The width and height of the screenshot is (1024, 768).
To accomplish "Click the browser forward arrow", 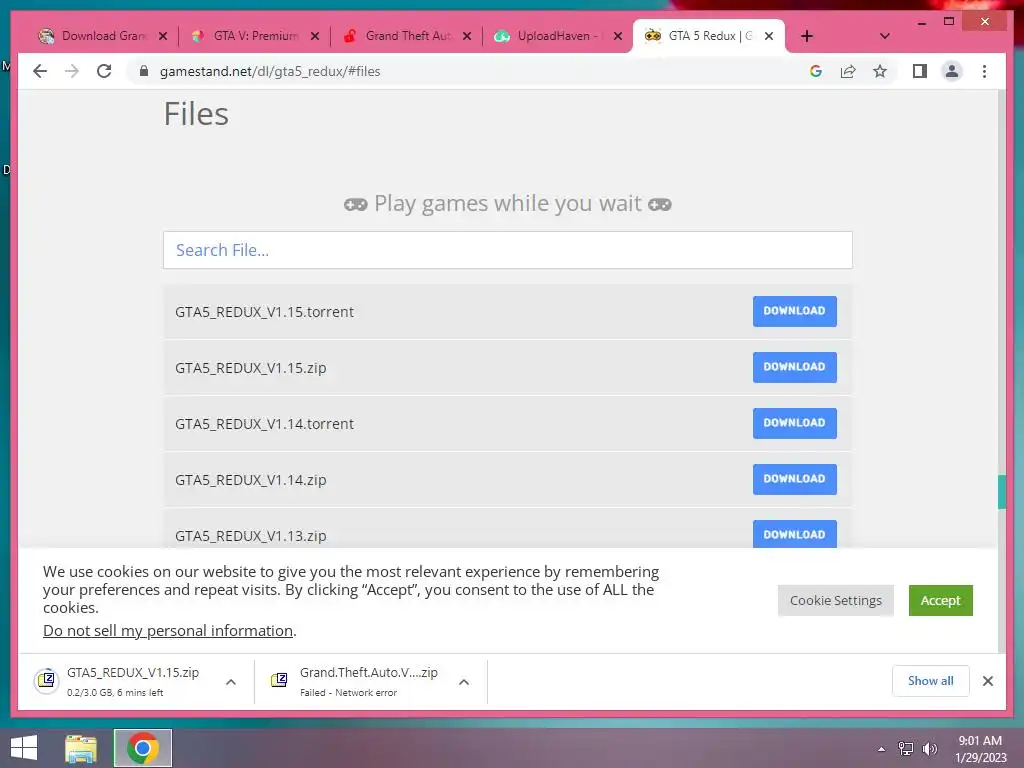I will coord(72,71).
